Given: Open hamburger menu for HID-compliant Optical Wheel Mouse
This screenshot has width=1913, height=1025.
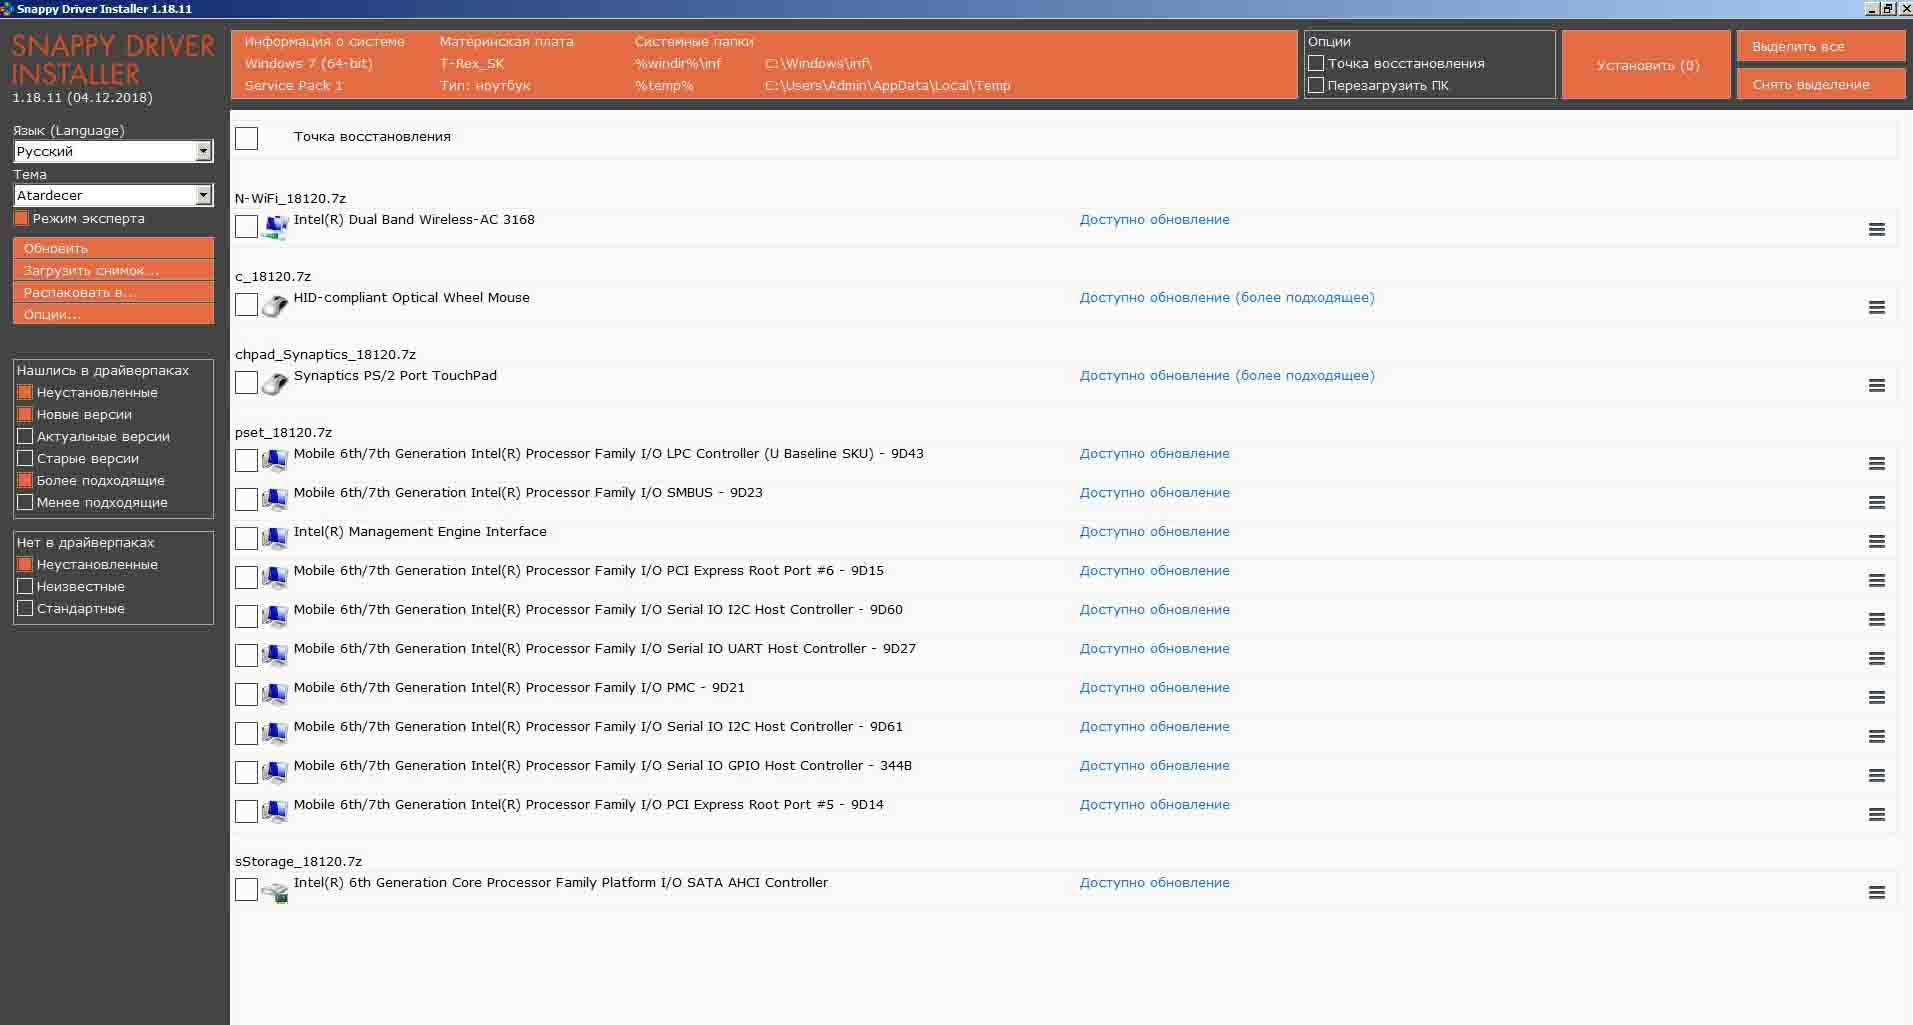Looking at the screenshot, I should tap(1876, 308).
